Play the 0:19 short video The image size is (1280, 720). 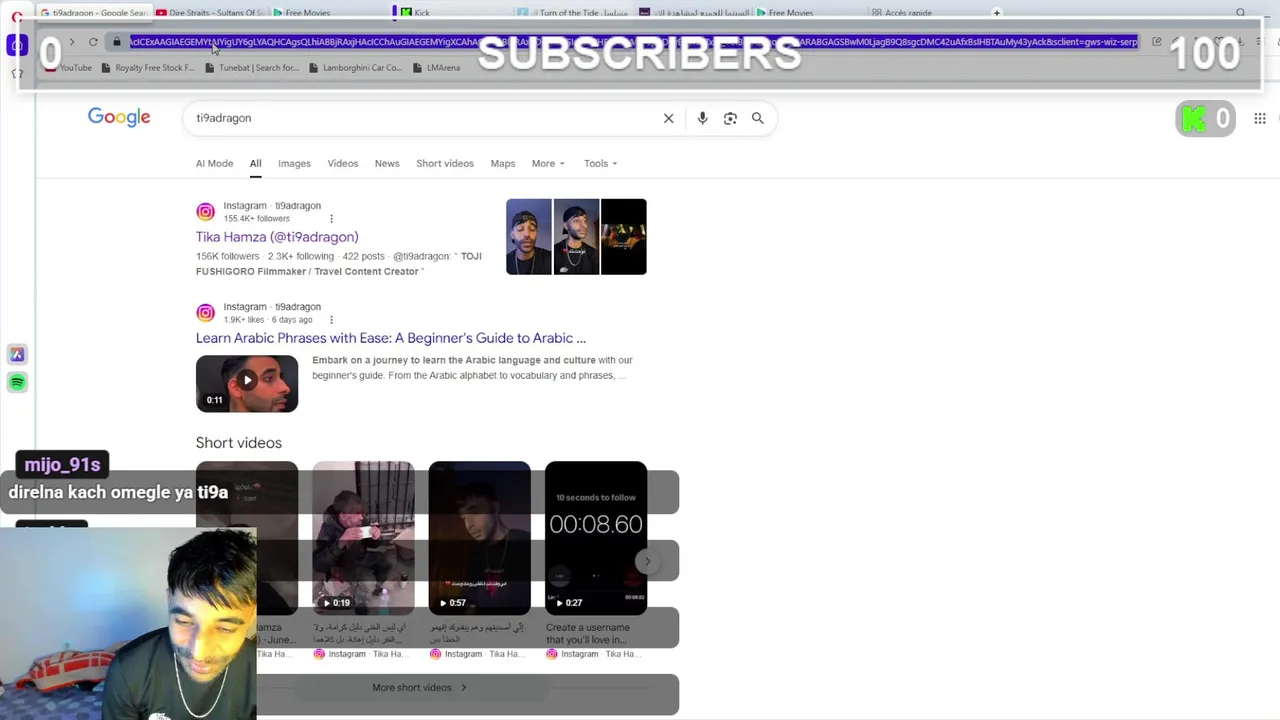point(363,537)
